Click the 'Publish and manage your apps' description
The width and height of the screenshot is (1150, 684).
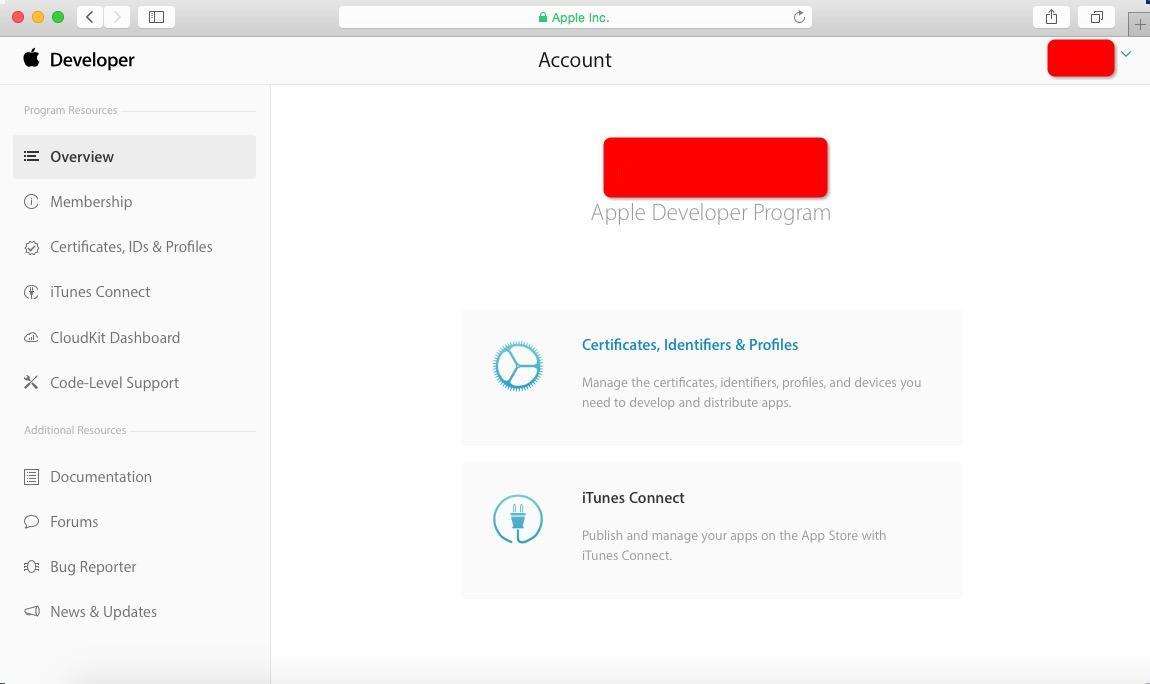click(734, 545)
